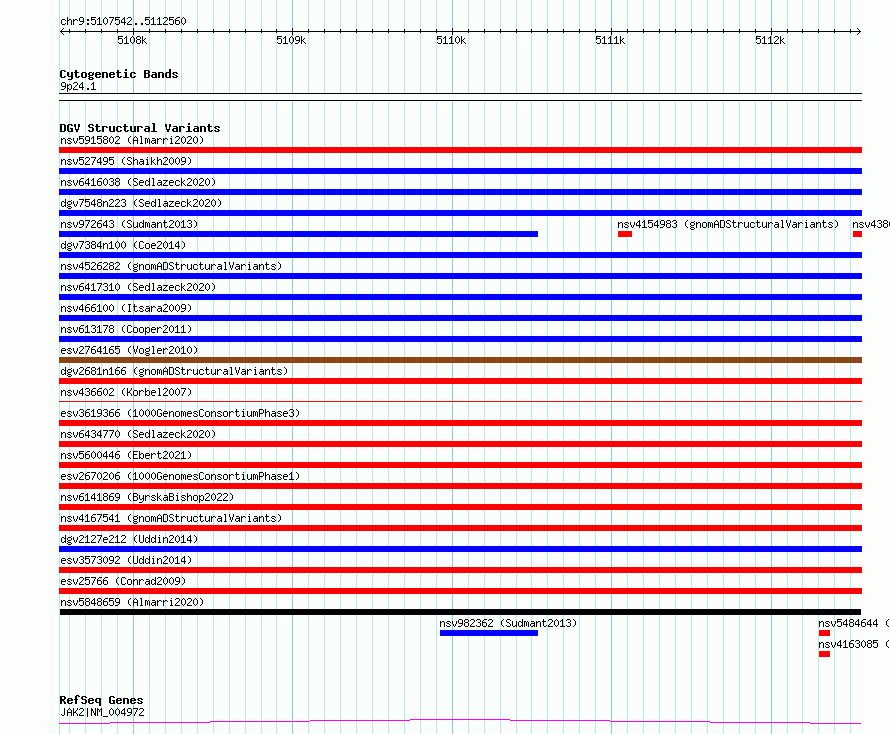Select the 9p24.1 band label
Screen dimensions: 890x734
[x=78, y=87]
